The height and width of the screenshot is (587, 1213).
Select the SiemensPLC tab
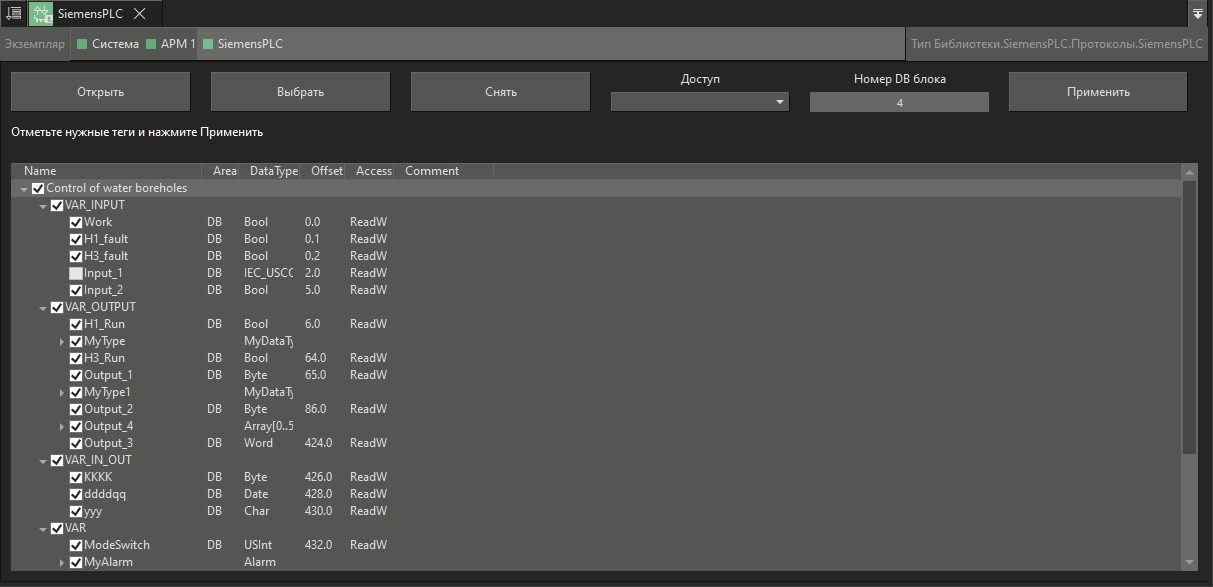coord(90,13)
